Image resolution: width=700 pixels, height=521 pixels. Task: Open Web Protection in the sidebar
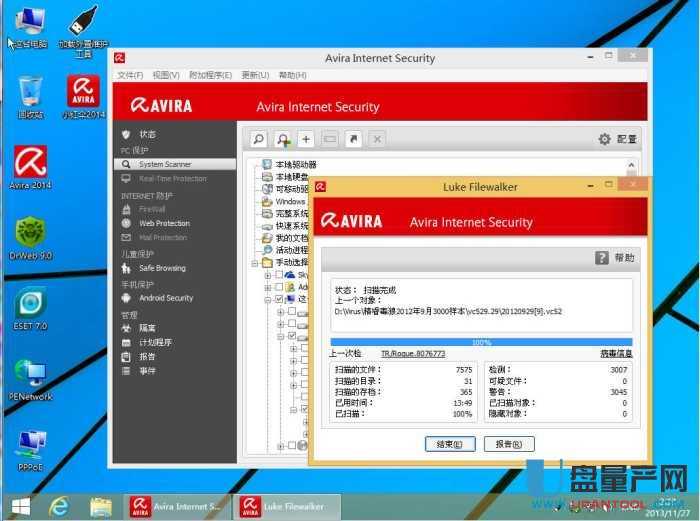pyautogui.click(x=164, y=223)
